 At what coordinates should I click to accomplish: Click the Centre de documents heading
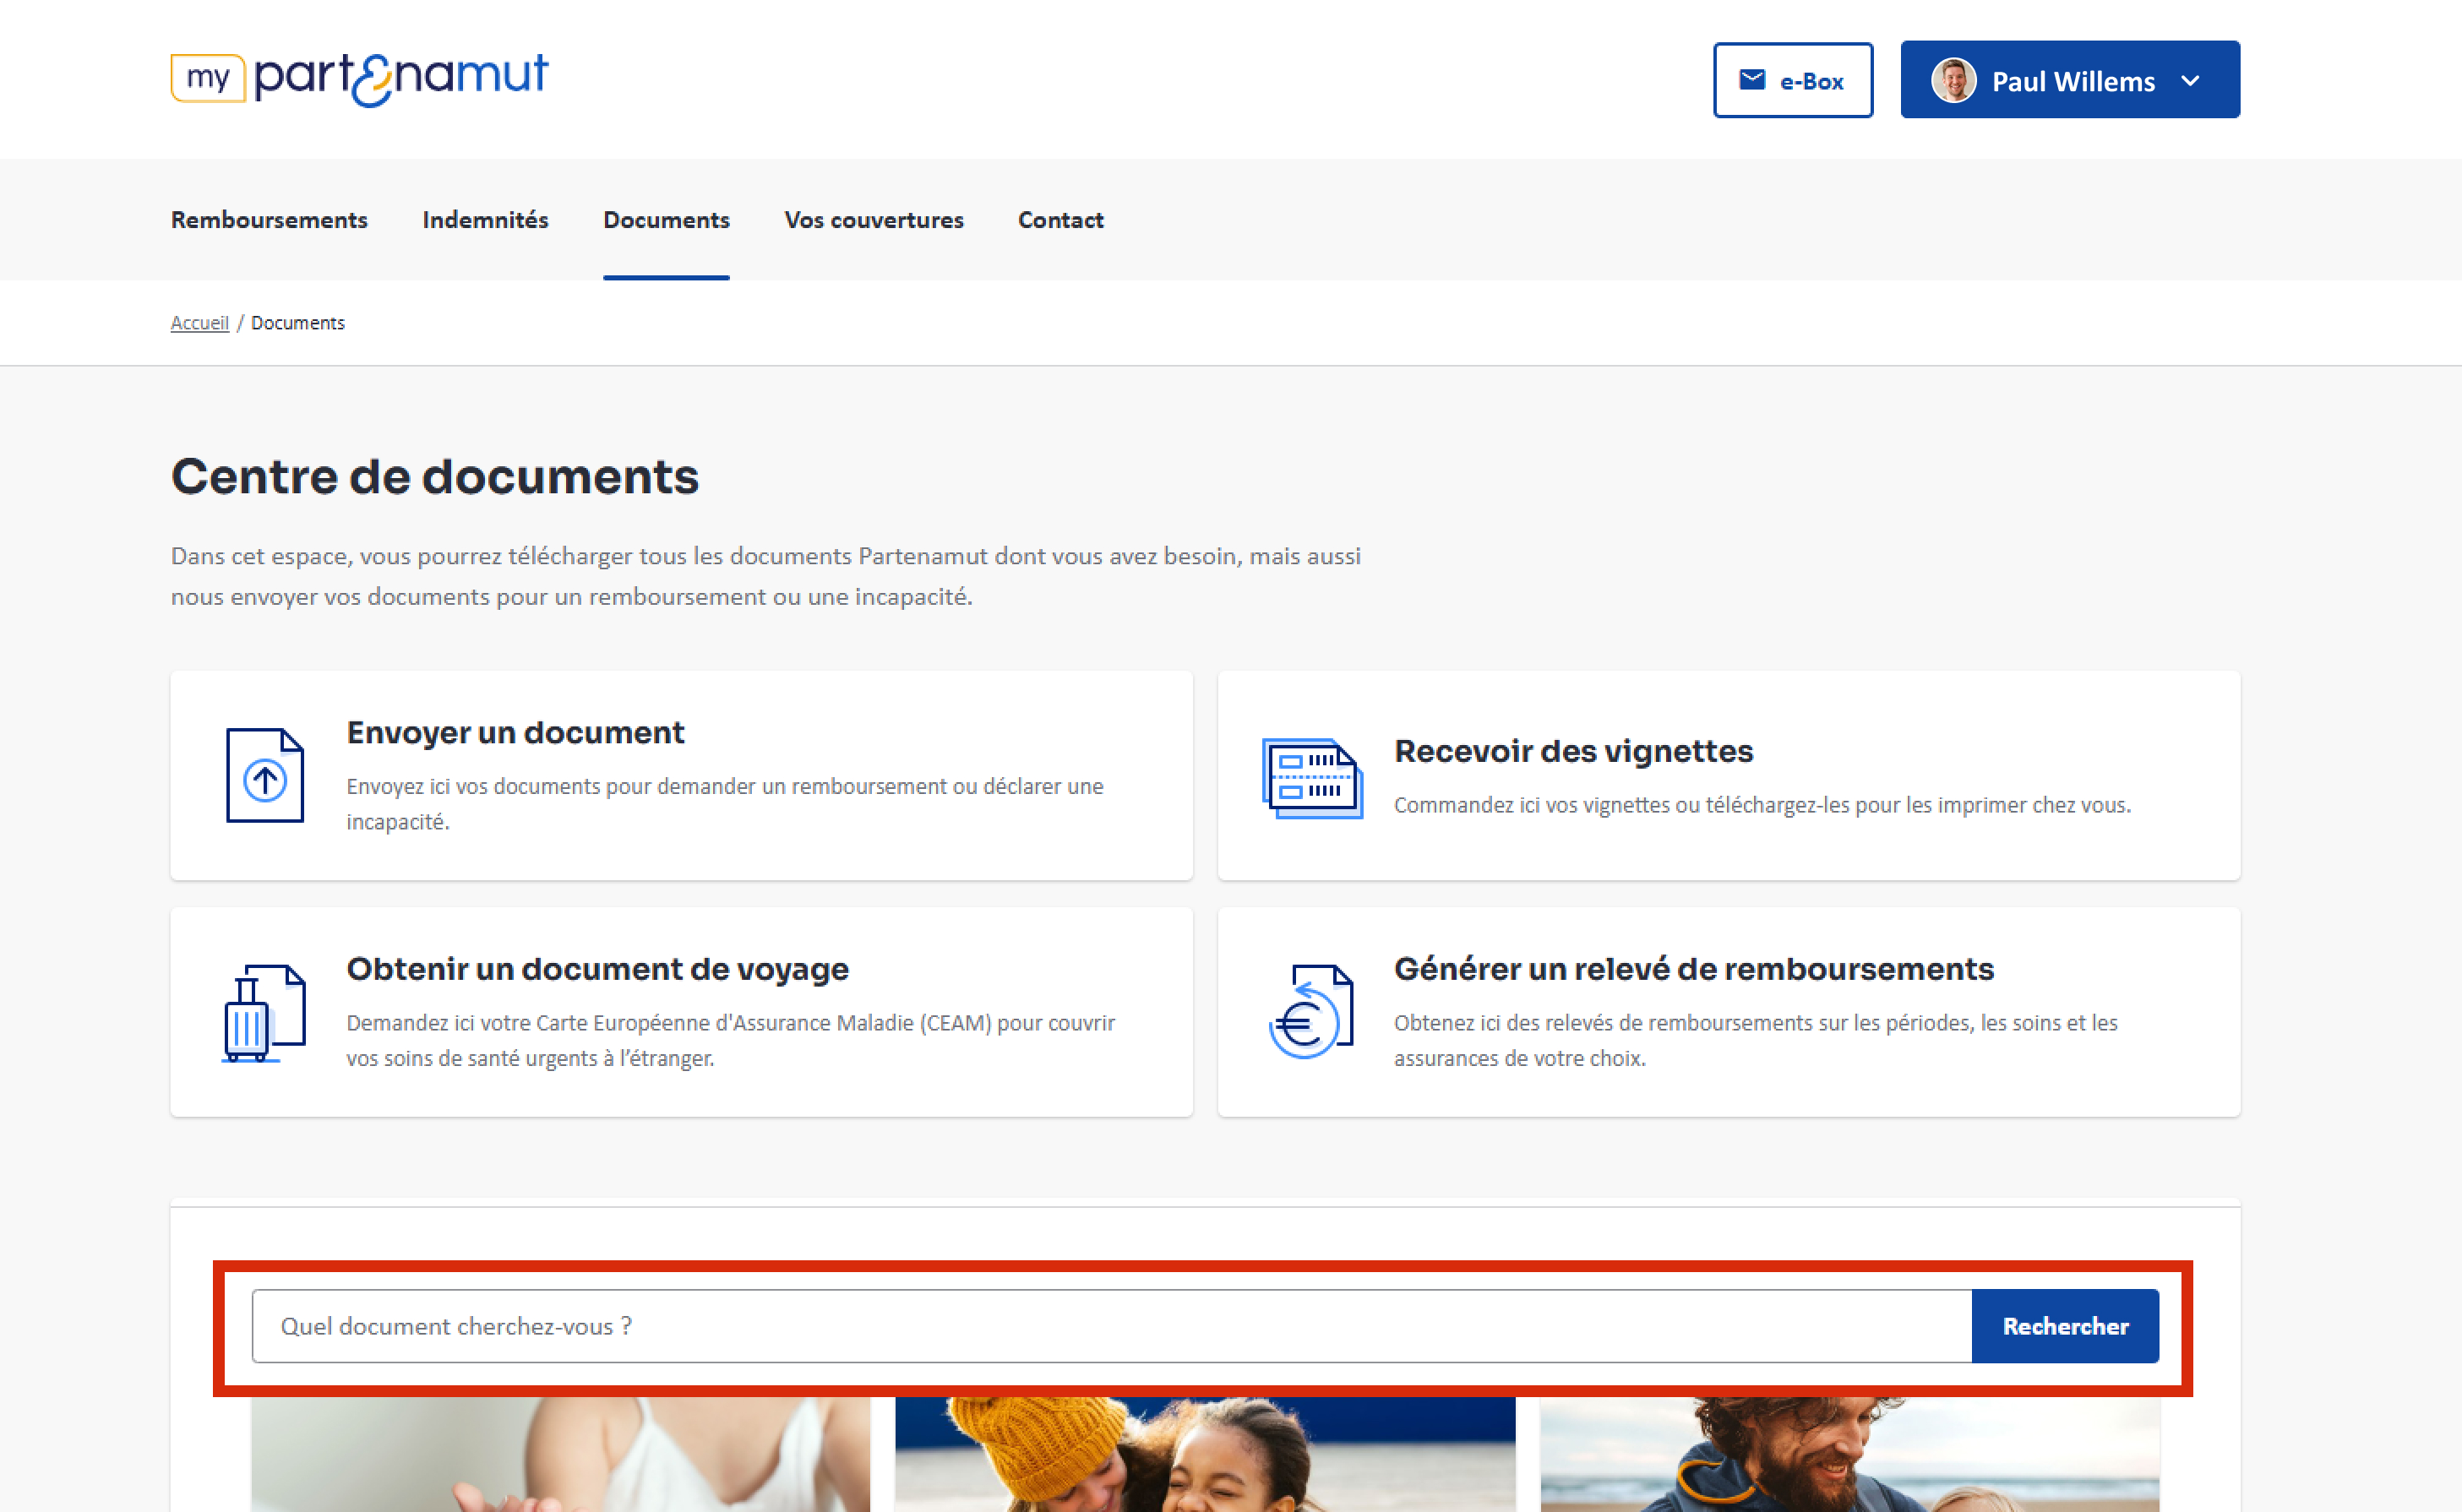434,476
